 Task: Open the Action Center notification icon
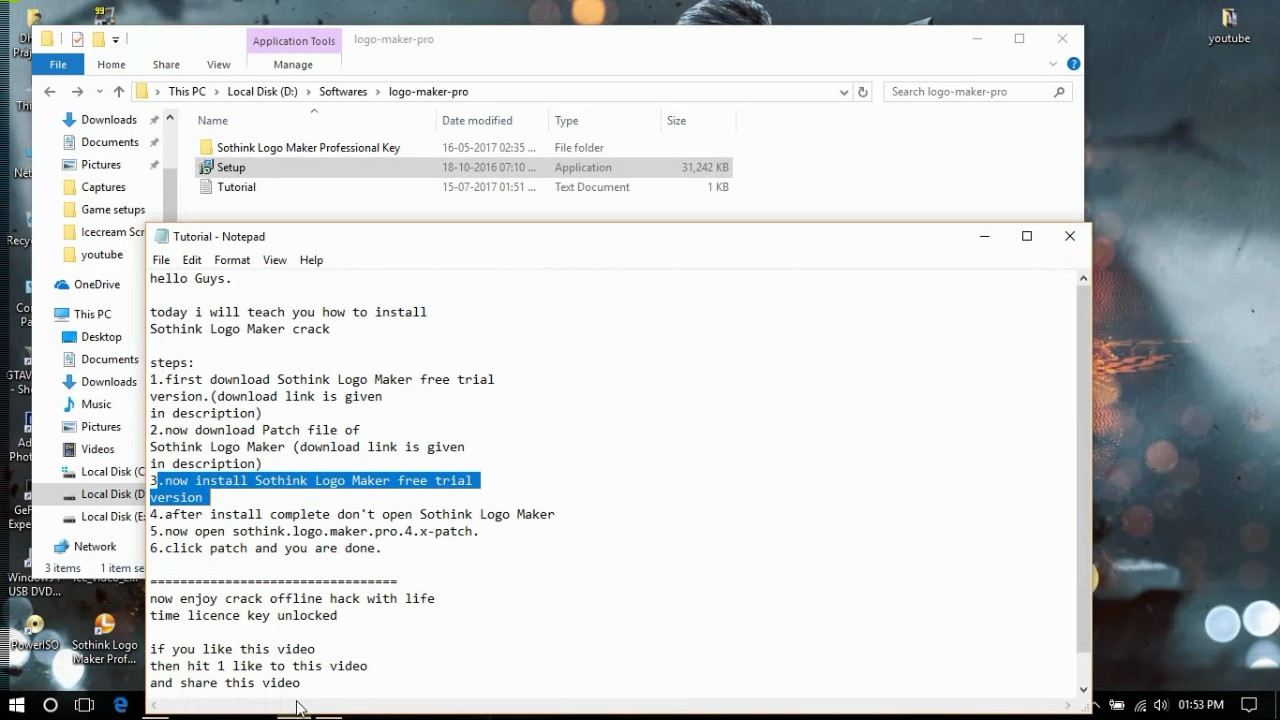click(1249, 705)
